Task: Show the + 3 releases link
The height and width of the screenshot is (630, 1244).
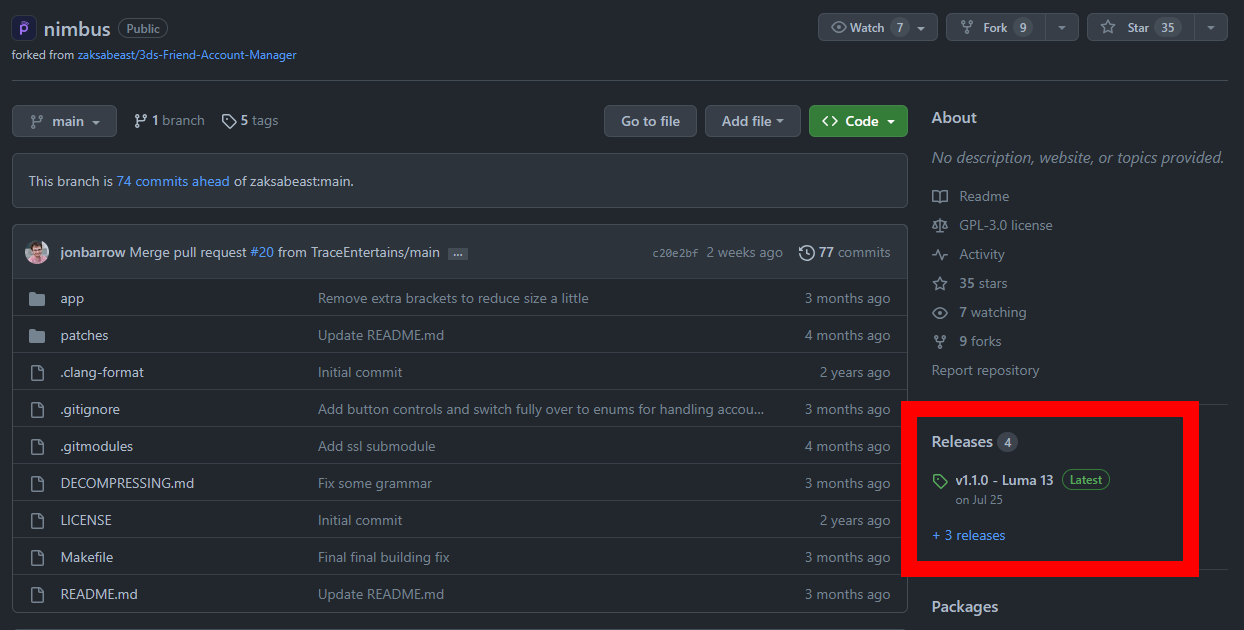Action: (969, 535)
